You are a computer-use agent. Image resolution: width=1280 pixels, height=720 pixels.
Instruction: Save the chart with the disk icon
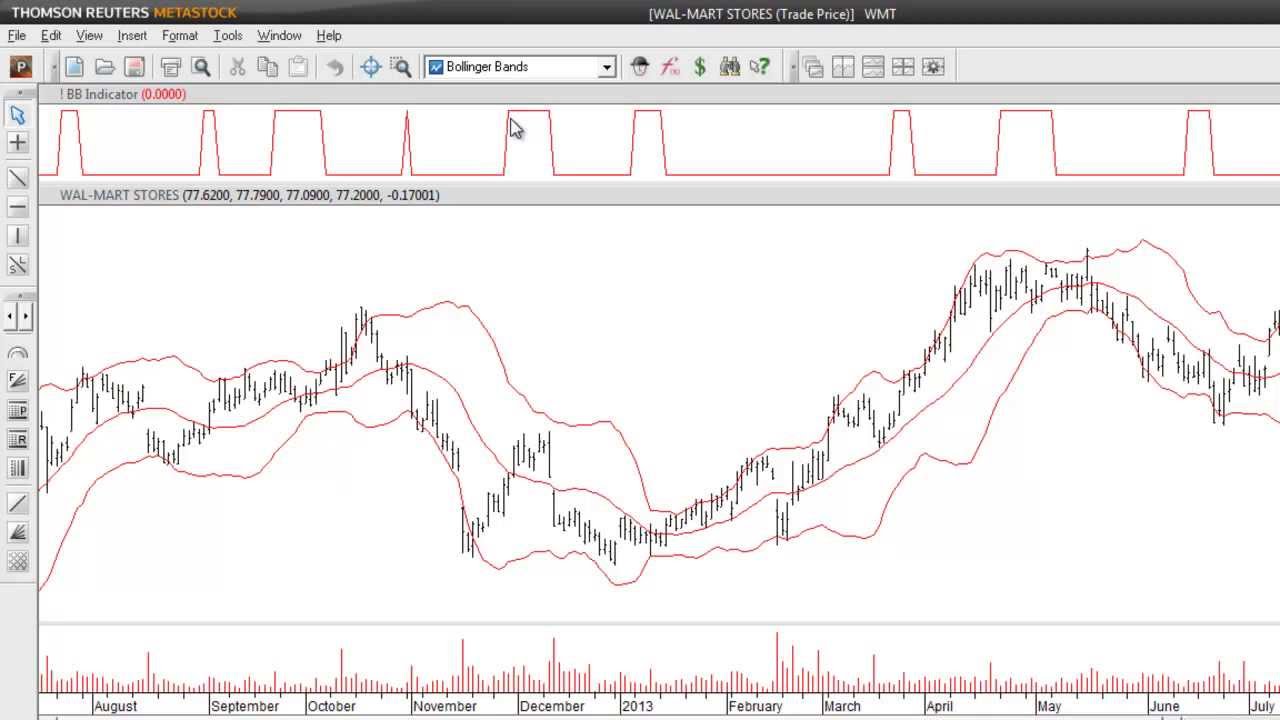pyautogui.click(x=135, y=67)
